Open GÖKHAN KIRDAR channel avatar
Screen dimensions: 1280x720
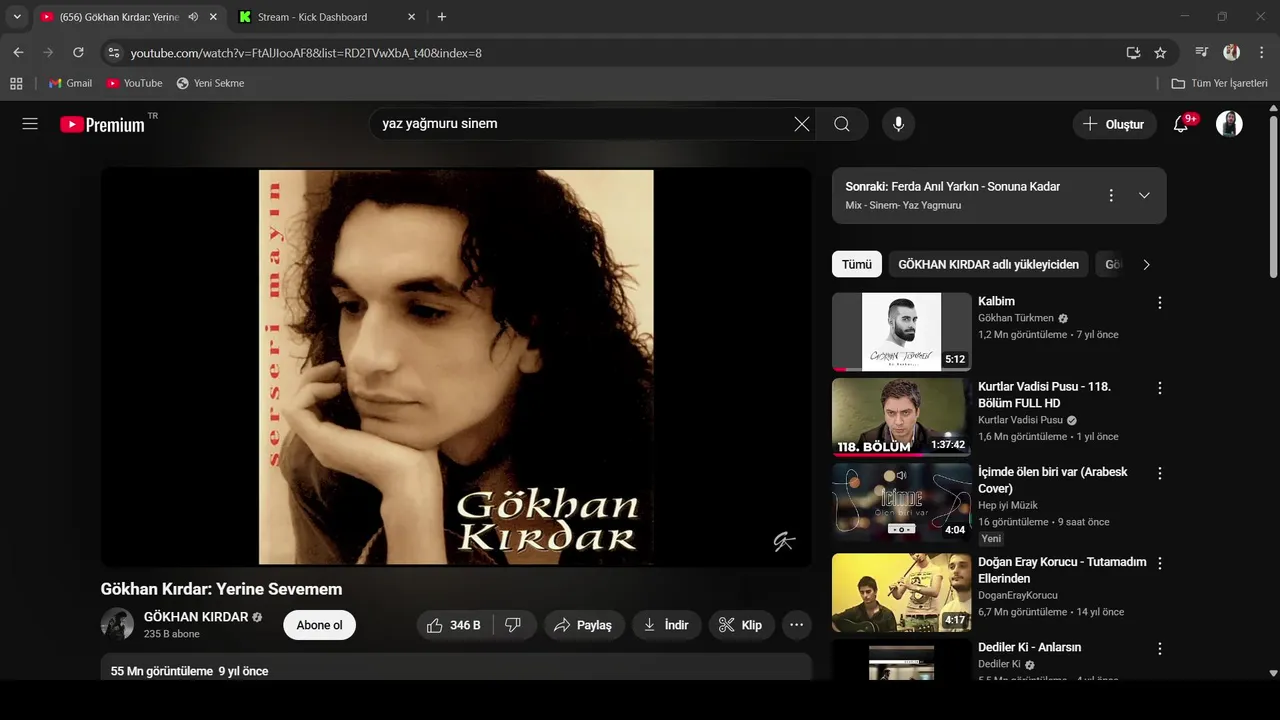click(117, 624)
